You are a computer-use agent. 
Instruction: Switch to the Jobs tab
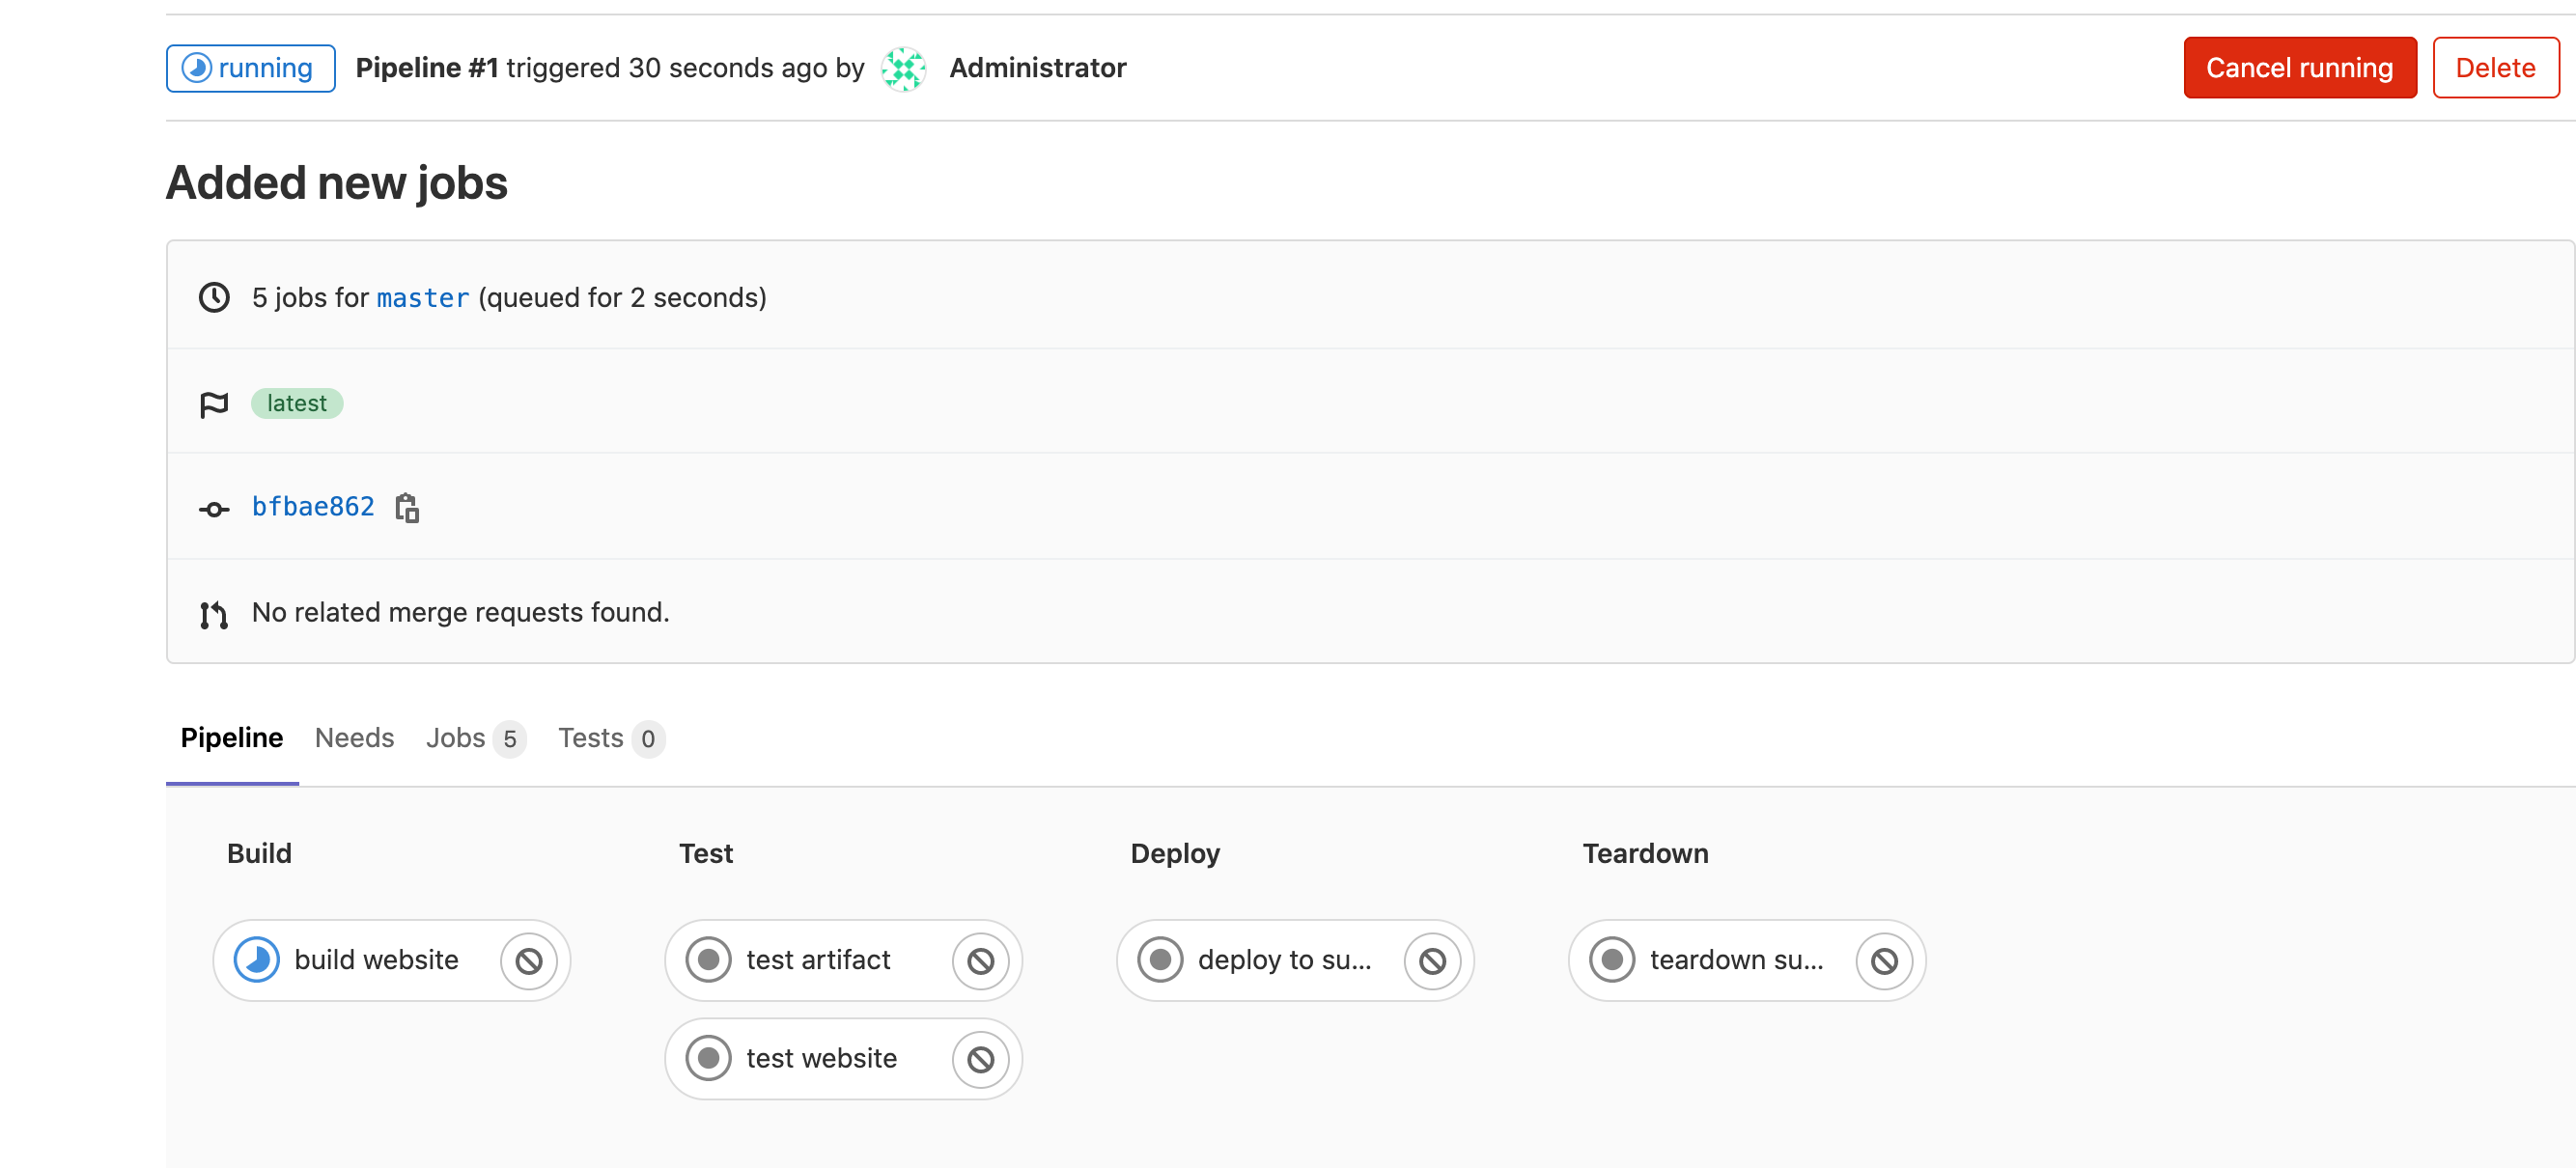point(476,738)
